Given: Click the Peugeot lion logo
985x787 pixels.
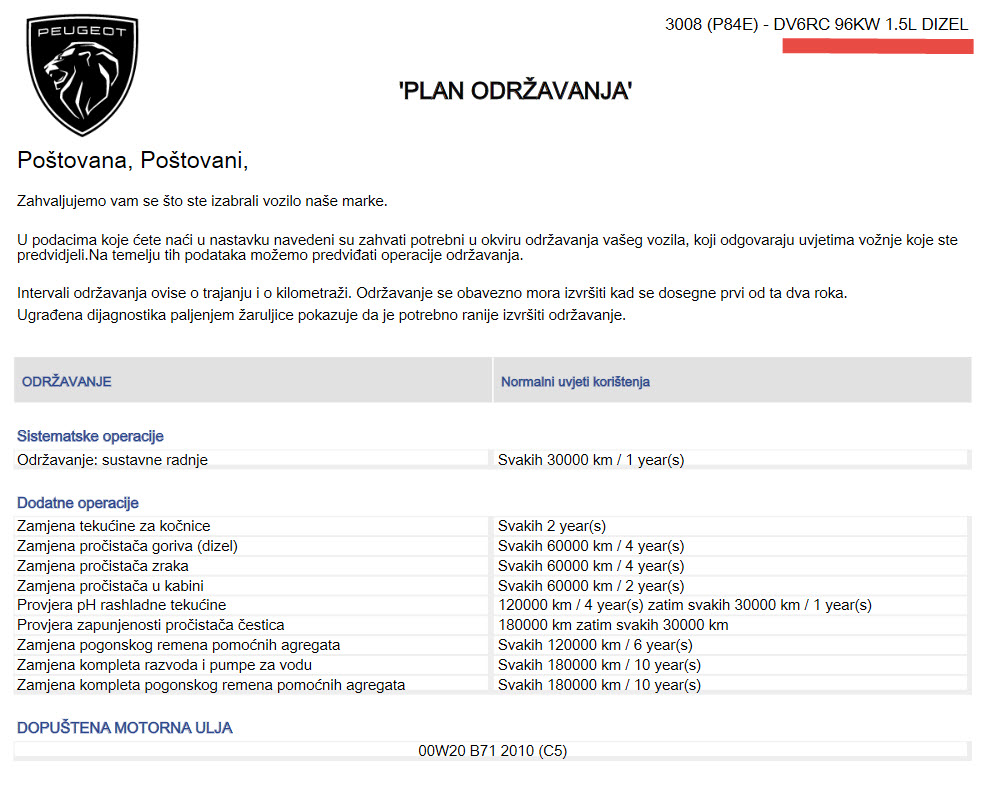Looking at the screenshot, I should [x=82, y=75].
